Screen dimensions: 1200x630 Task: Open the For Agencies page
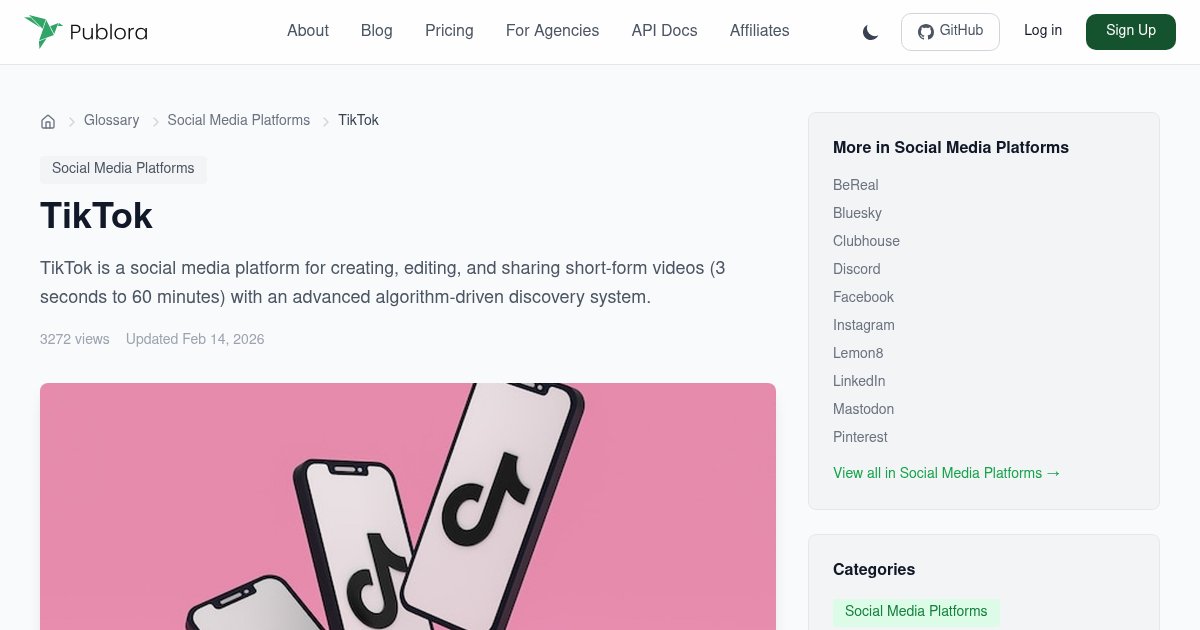[553, 31]
